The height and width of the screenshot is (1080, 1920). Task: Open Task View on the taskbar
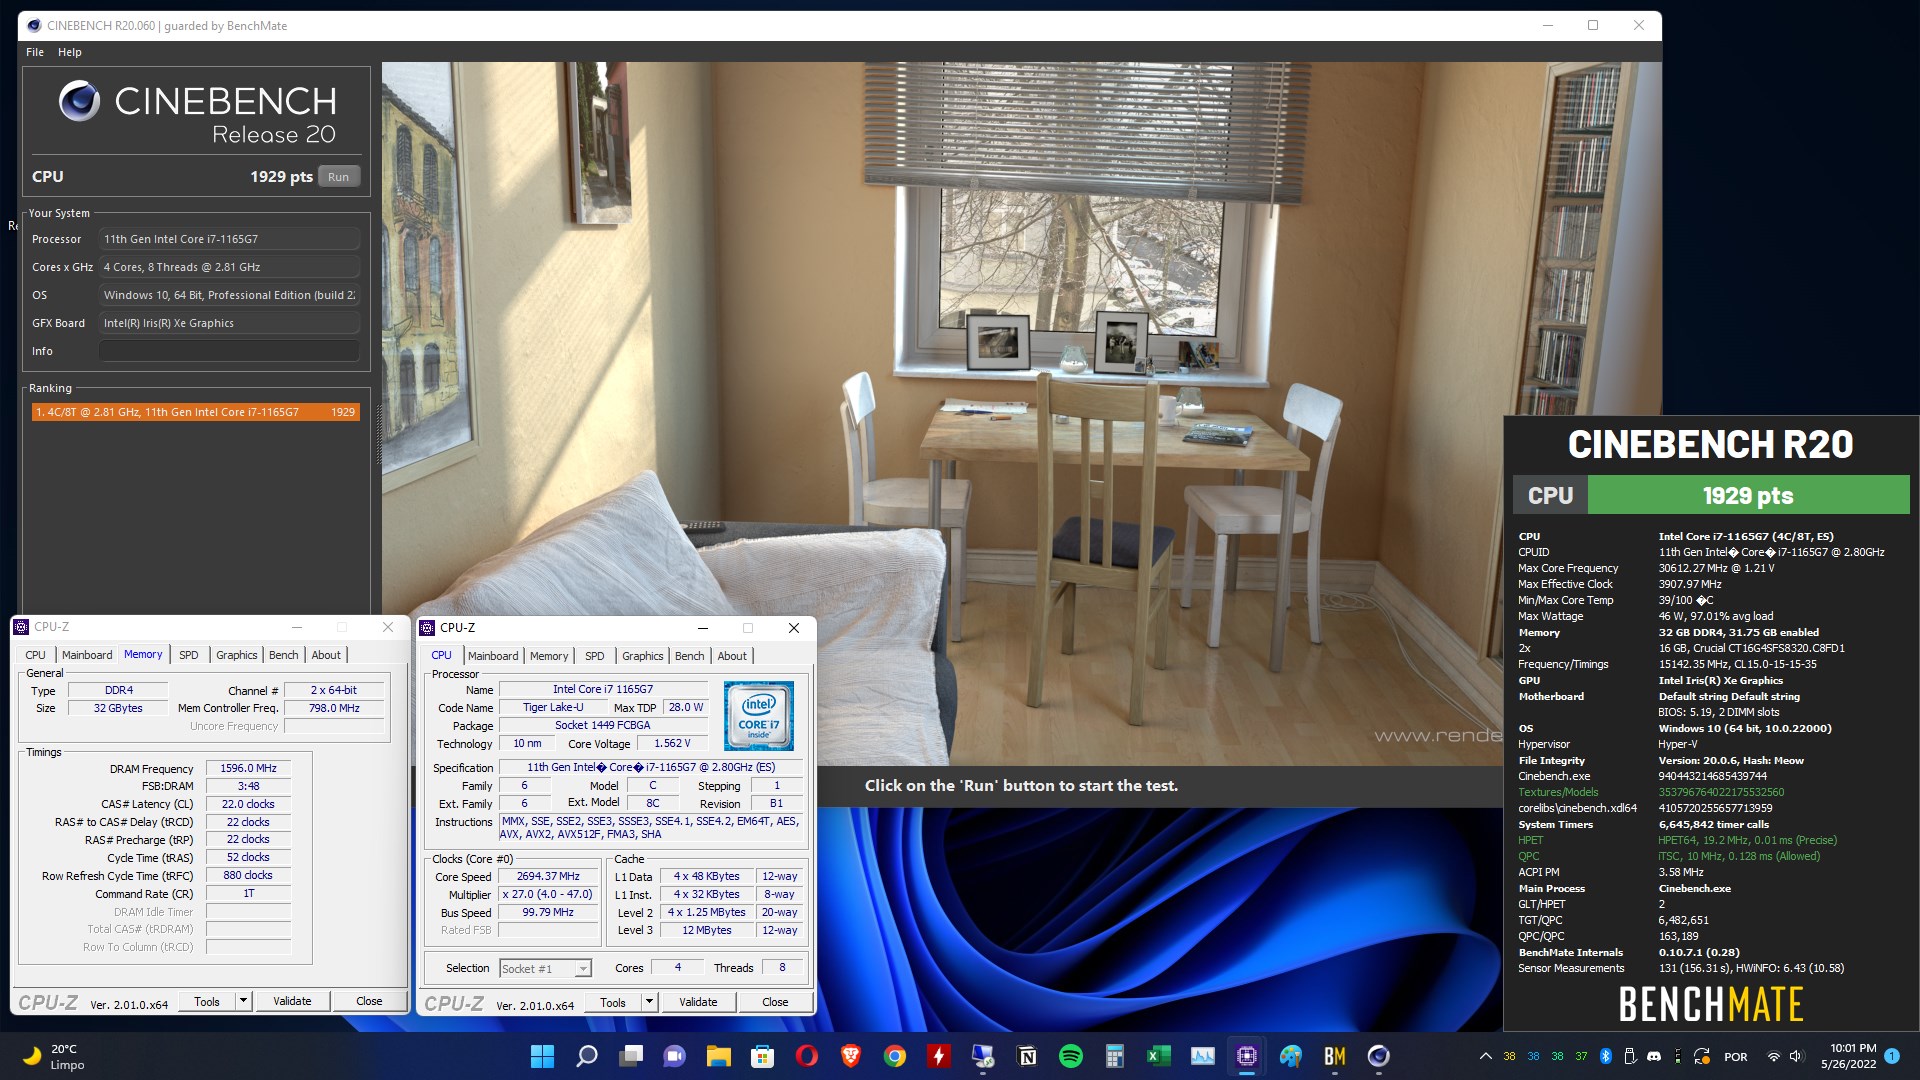631,1056
